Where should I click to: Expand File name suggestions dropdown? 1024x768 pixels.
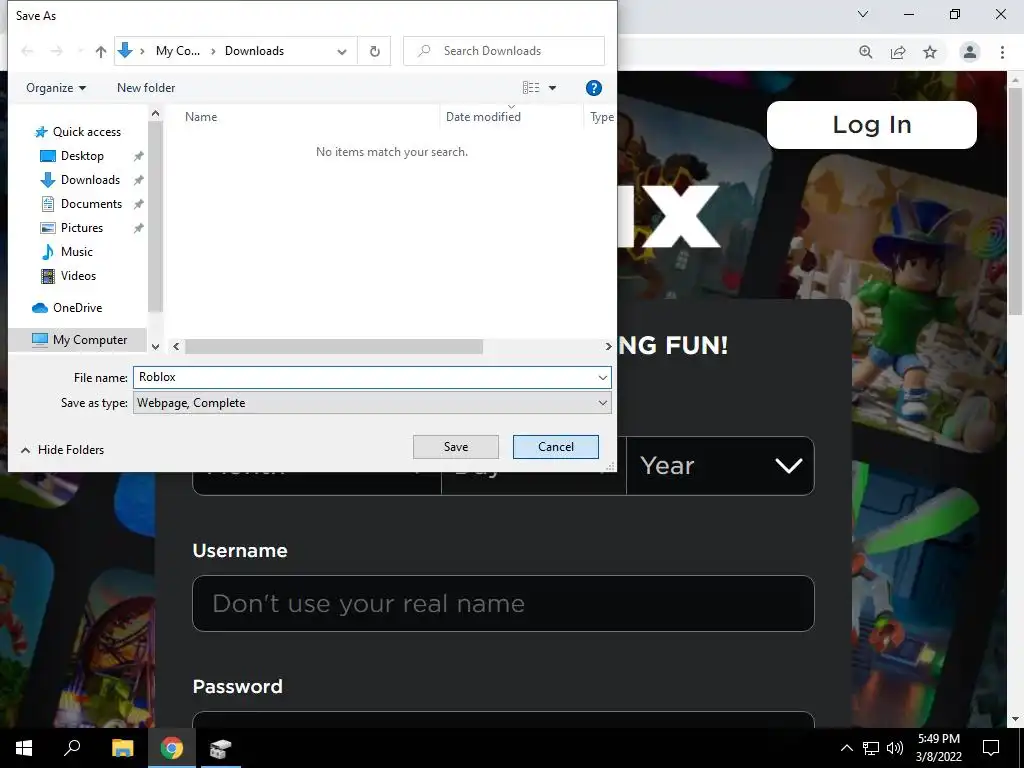coord(602,377)
